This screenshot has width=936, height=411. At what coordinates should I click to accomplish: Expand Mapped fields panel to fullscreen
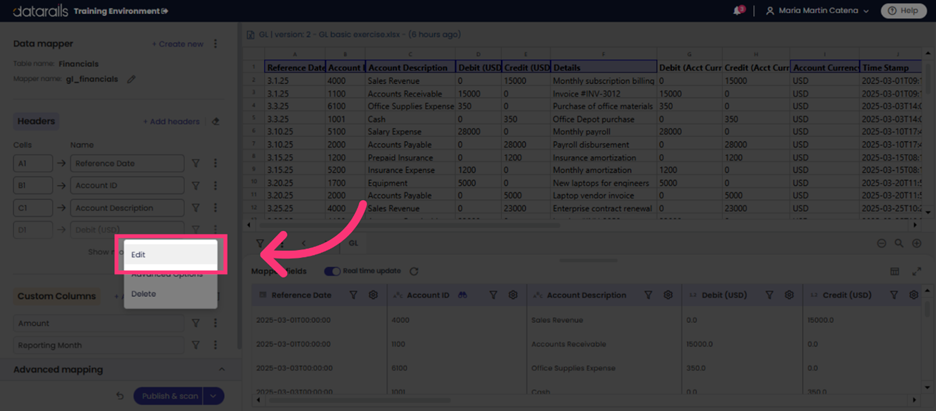click(917, 271)
